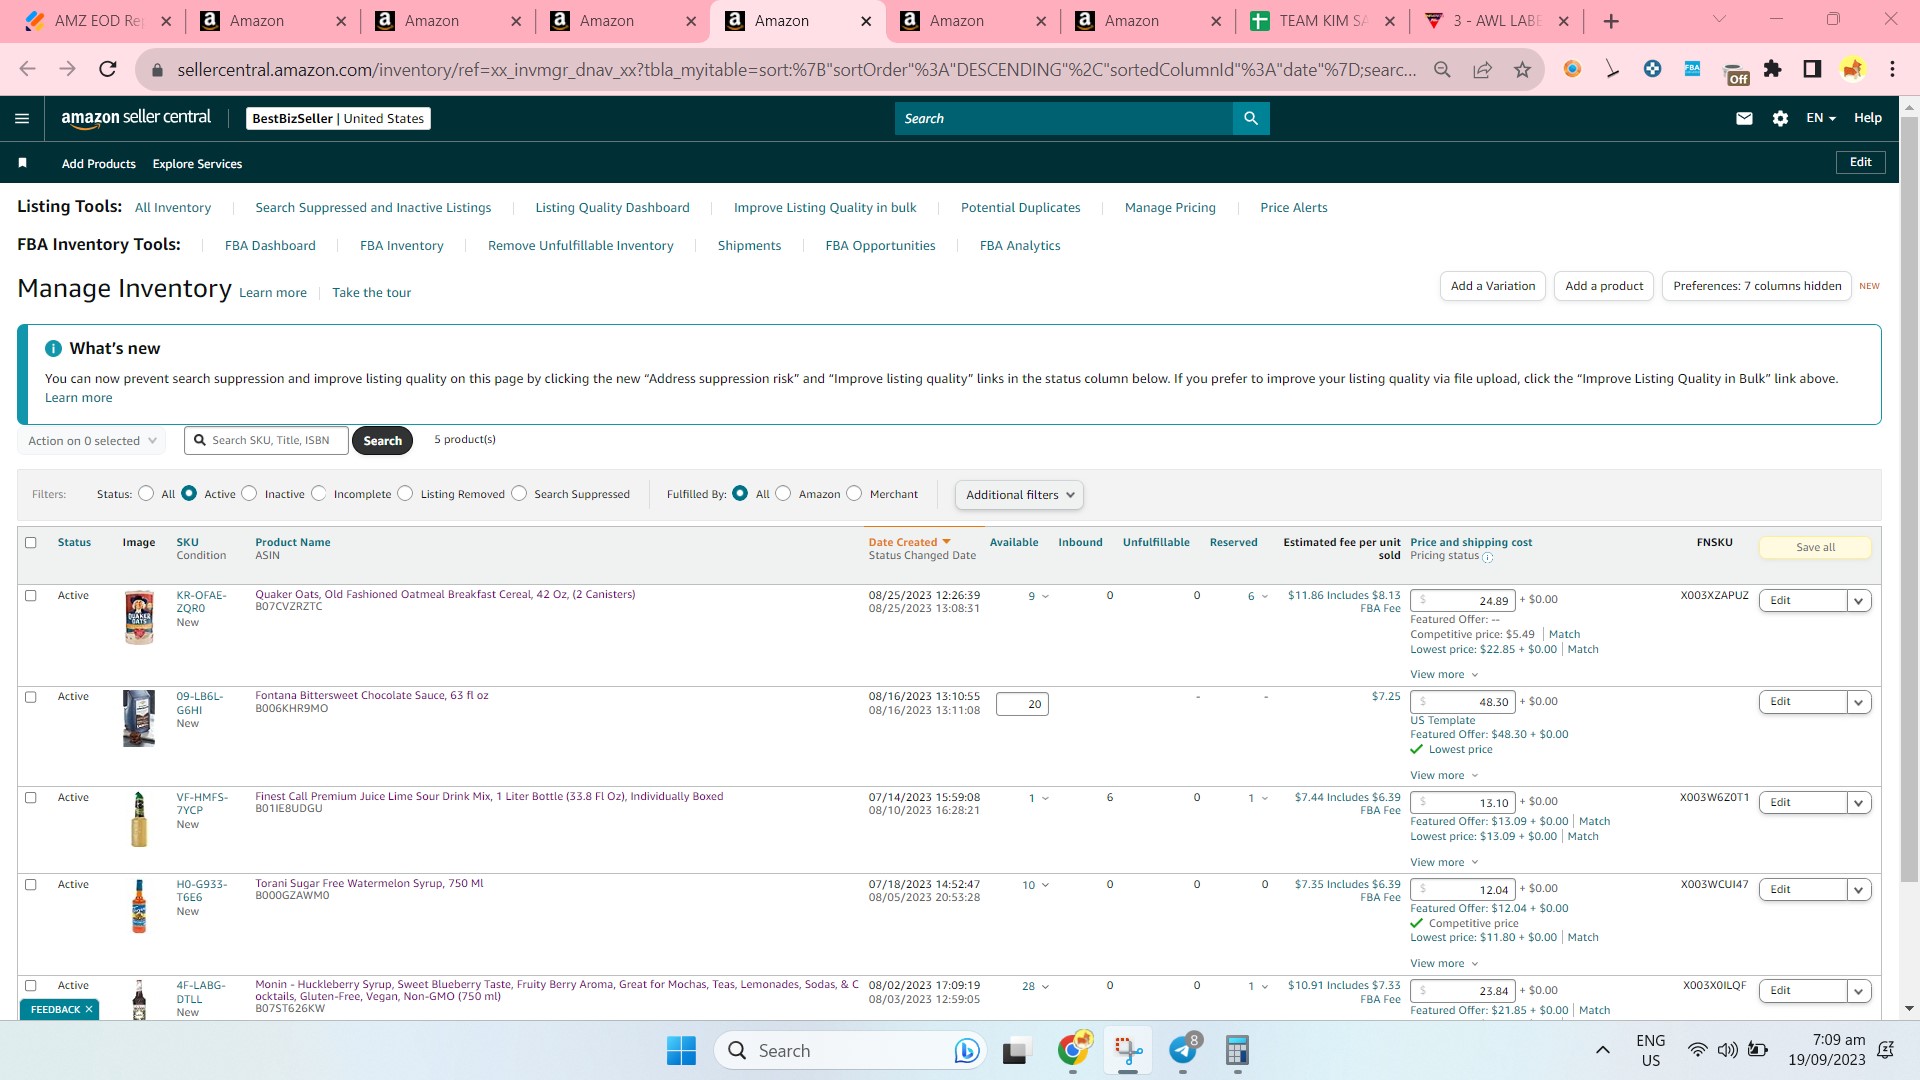Click the Pricing status info icon
Viewport: 1920px width, 1080px height.
1487,557
